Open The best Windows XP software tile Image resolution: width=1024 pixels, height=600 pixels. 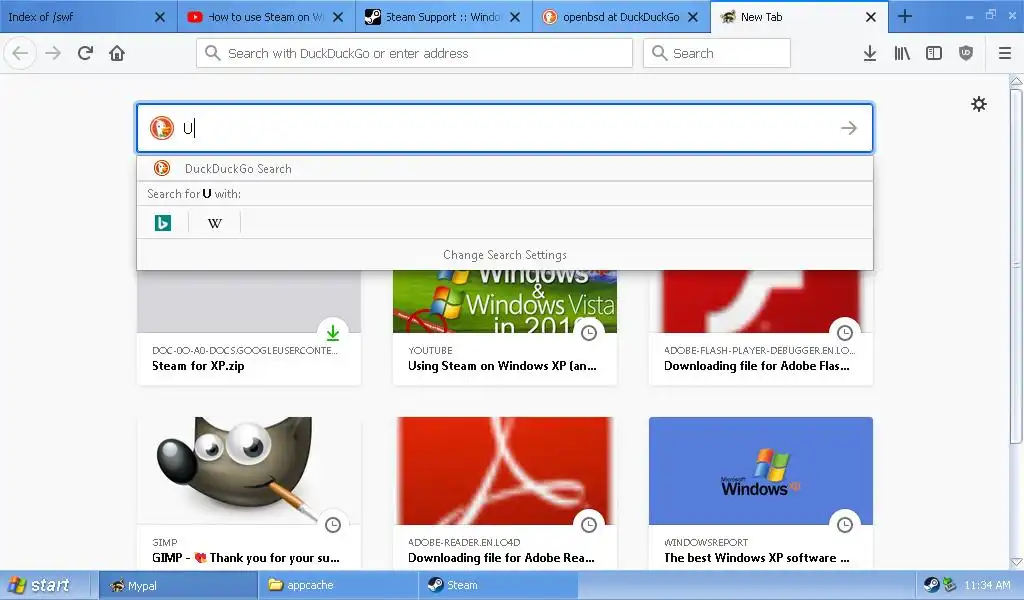(x=761, y=493)
